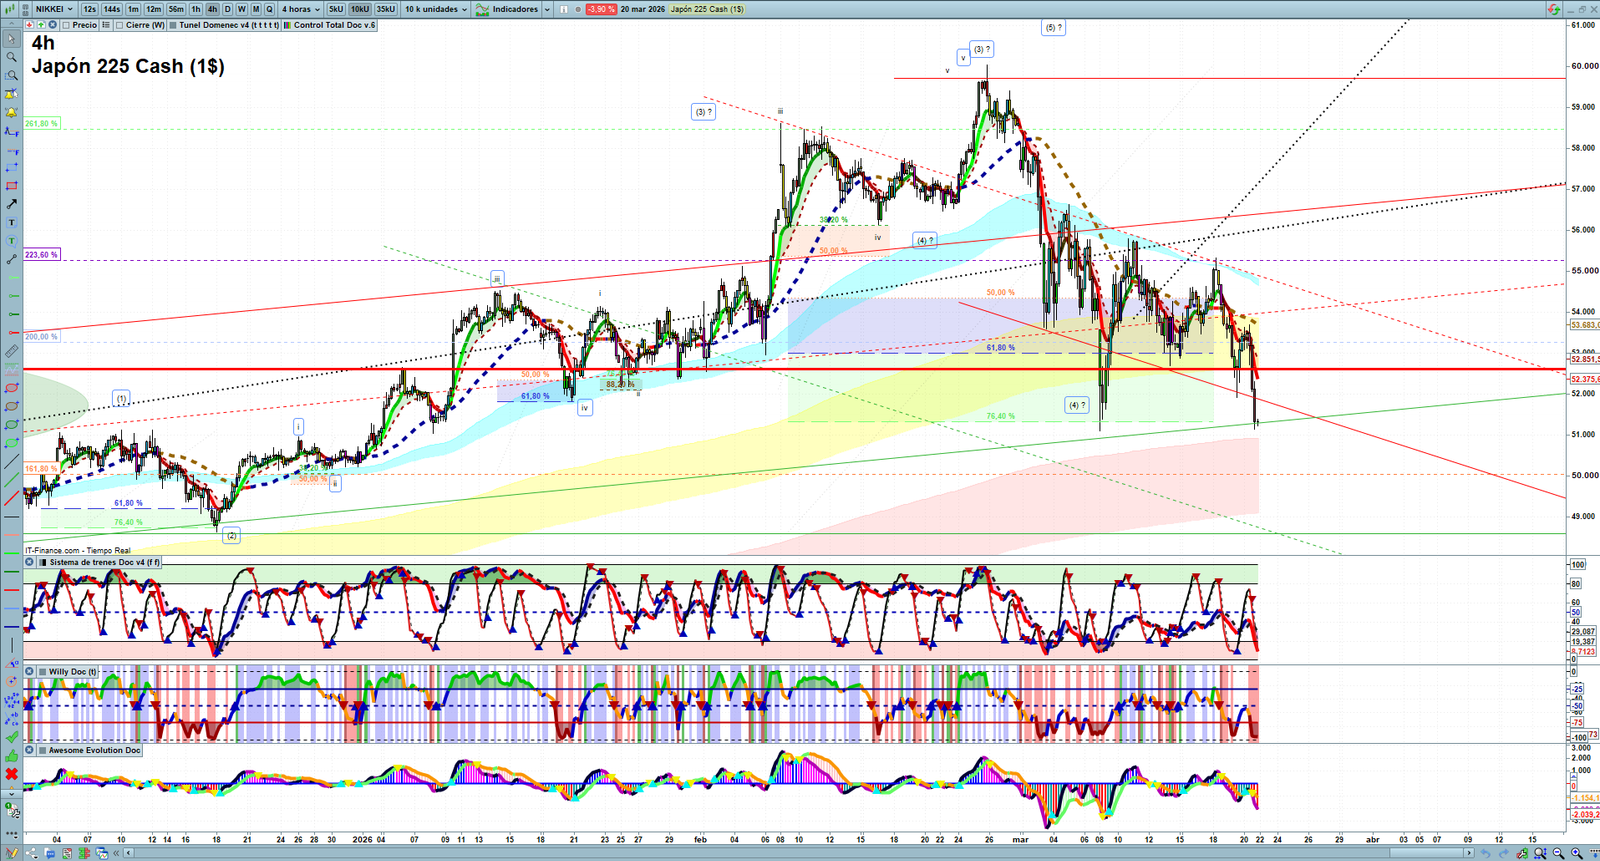Click the blue X circle next to Precio
The height and width of the screenshot is (861, 1600).
tap(52, 25)
